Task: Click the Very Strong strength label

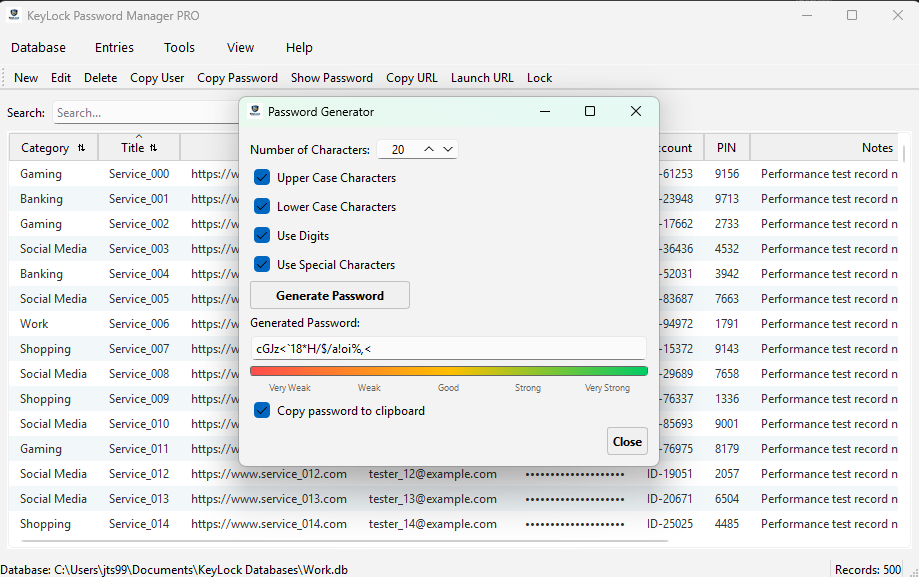Action: pyautogui.click(x=607, y=388)
